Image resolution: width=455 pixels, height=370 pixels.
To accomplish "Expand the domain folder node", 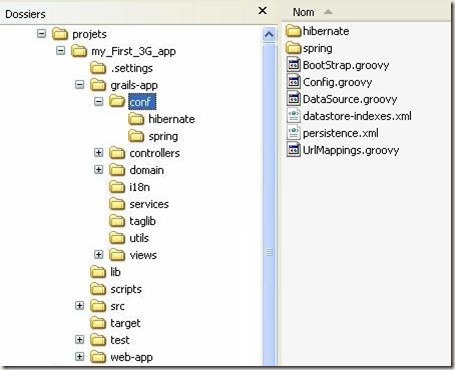I will click(99, 170).
